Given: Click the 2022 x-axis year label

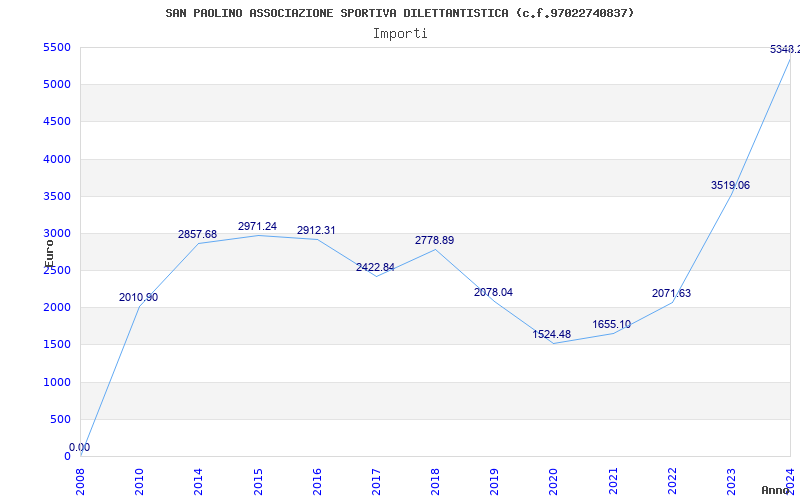Looking at the screenshot, I should point(672,479).
